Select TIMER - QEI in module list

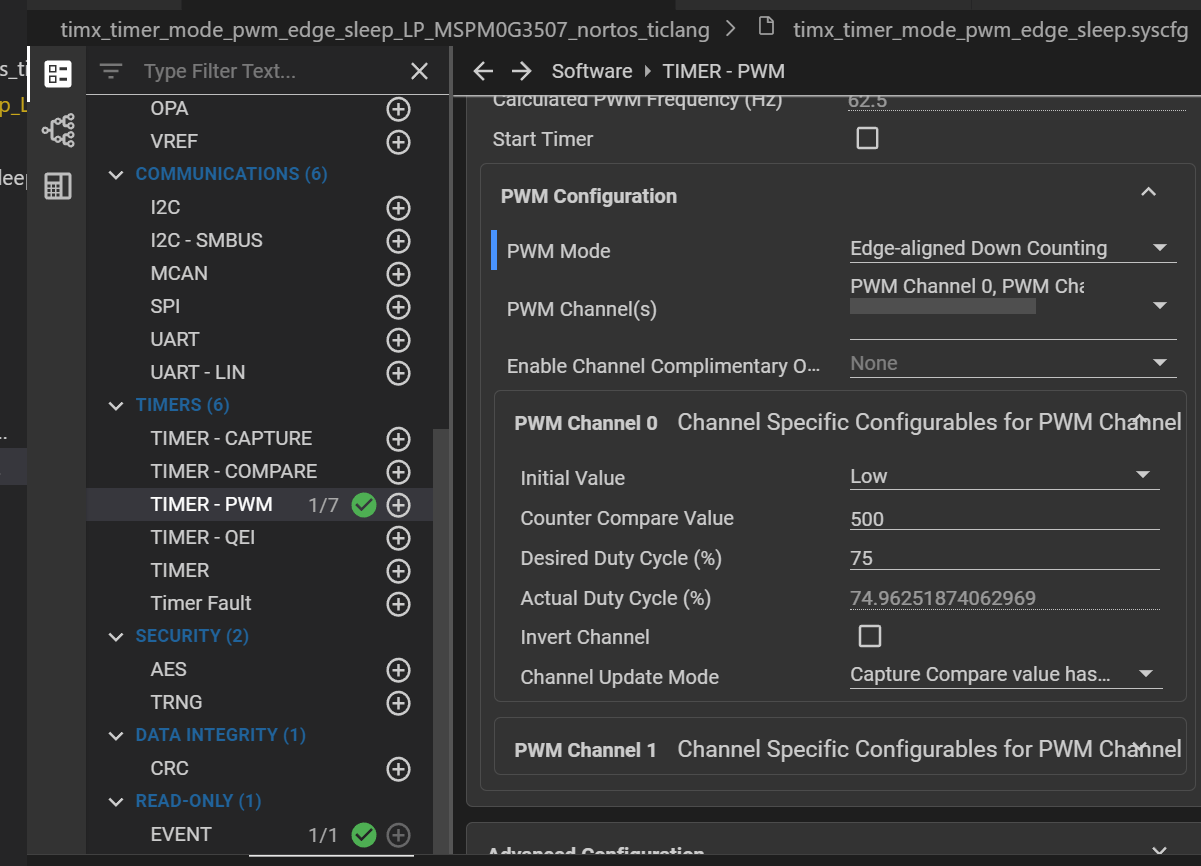[203, 537]
